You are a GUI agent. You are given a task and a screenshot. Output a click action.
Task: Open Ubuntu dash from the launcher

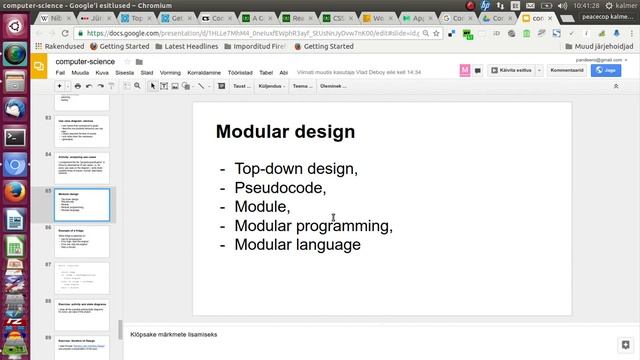(x=15, y=27)
